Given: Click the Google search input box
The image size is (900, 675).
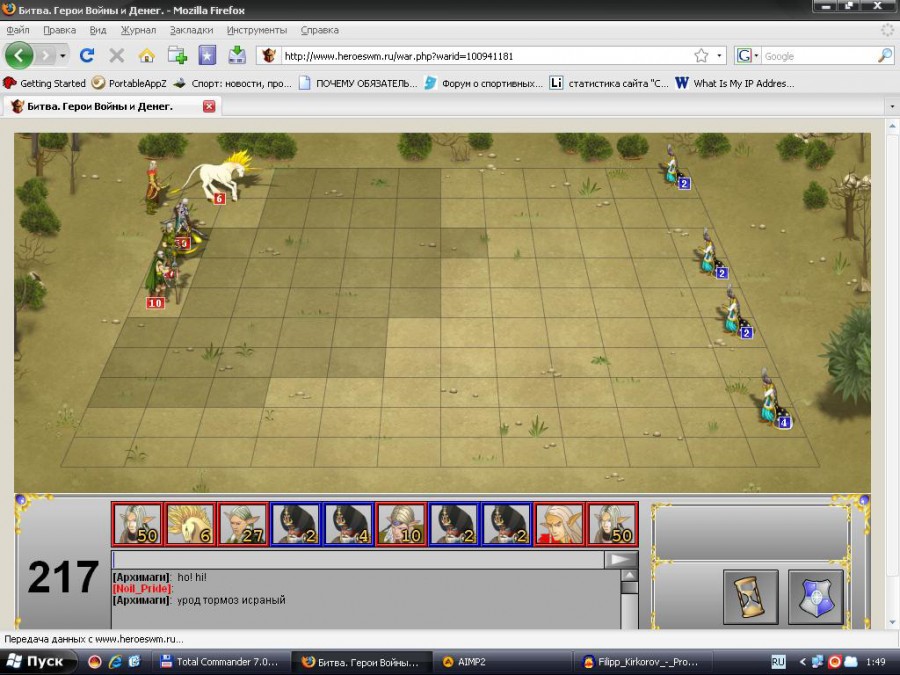Looking at the screenshot, I should pos(819,56).
